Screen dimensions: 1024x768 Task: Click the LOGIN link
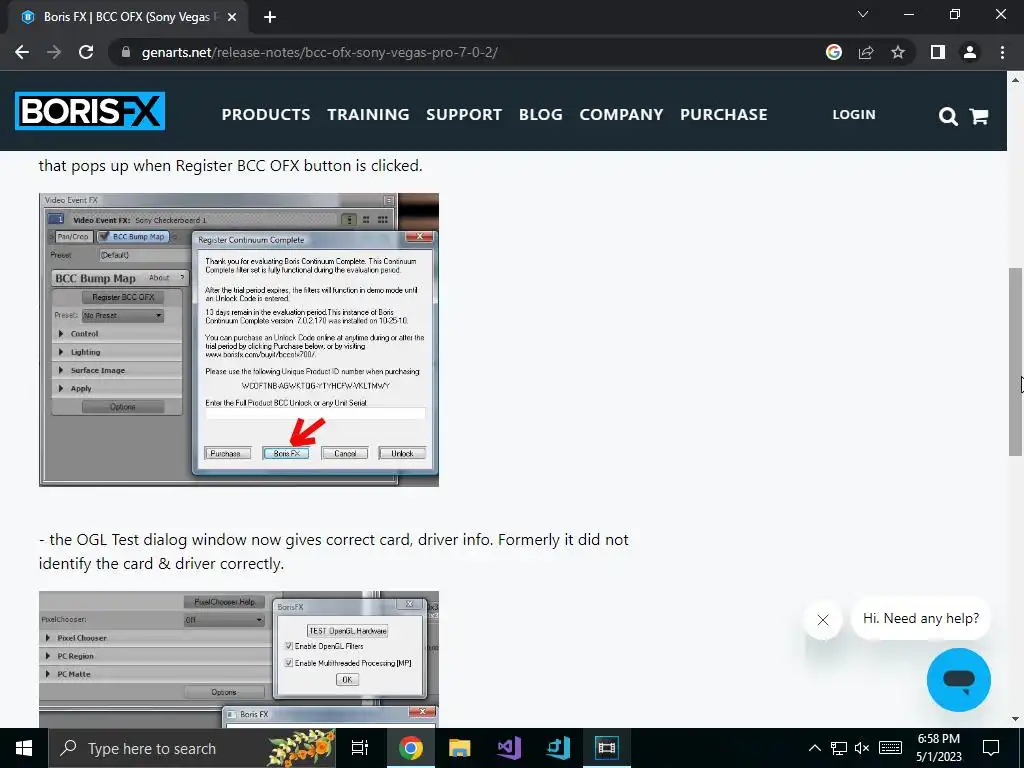854,114
